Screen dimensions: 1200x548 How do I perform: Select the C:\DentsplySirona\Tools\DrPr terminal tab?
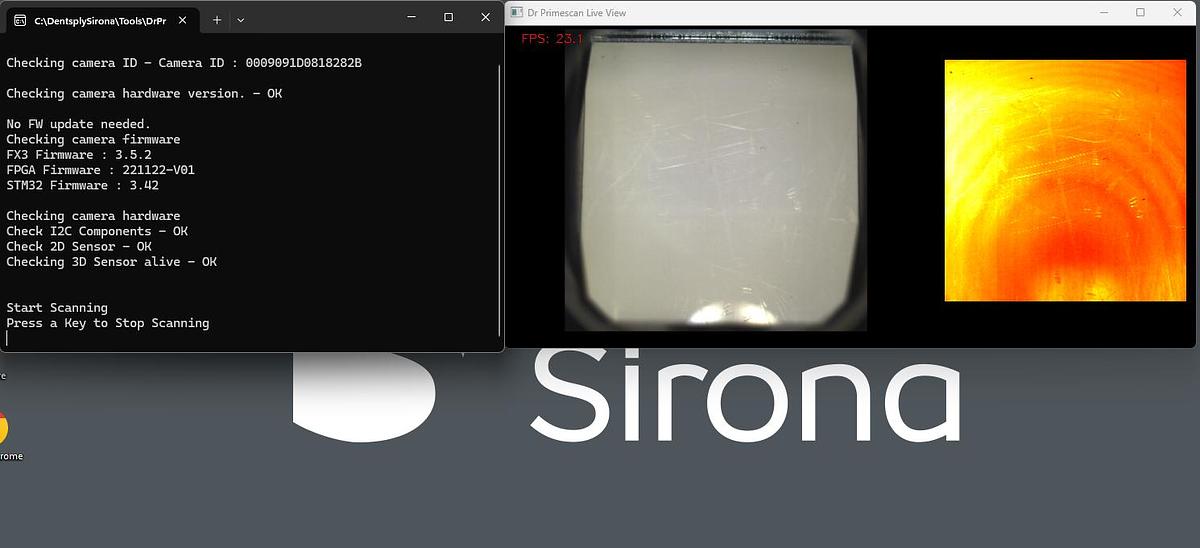pos(101,19)
